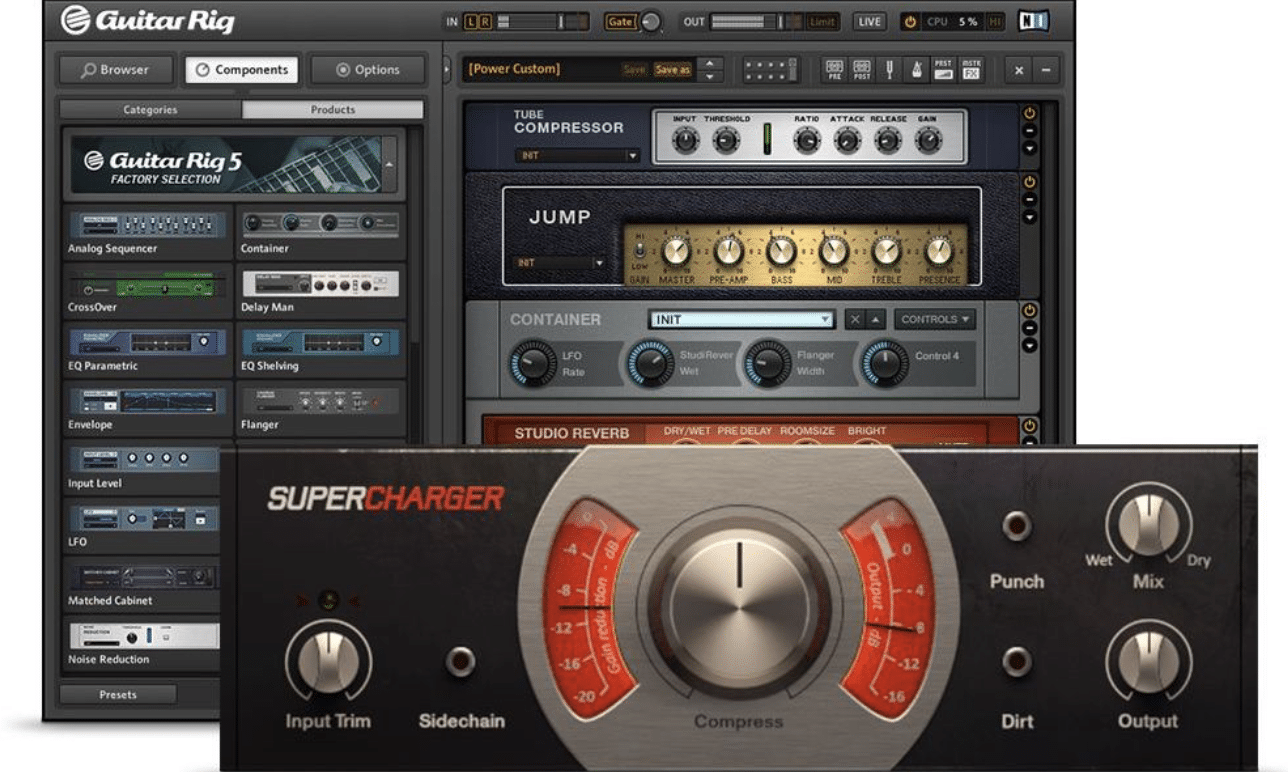Pick the Delay Man component
The image size is (1288, 772).
click(x=321, y=292)
